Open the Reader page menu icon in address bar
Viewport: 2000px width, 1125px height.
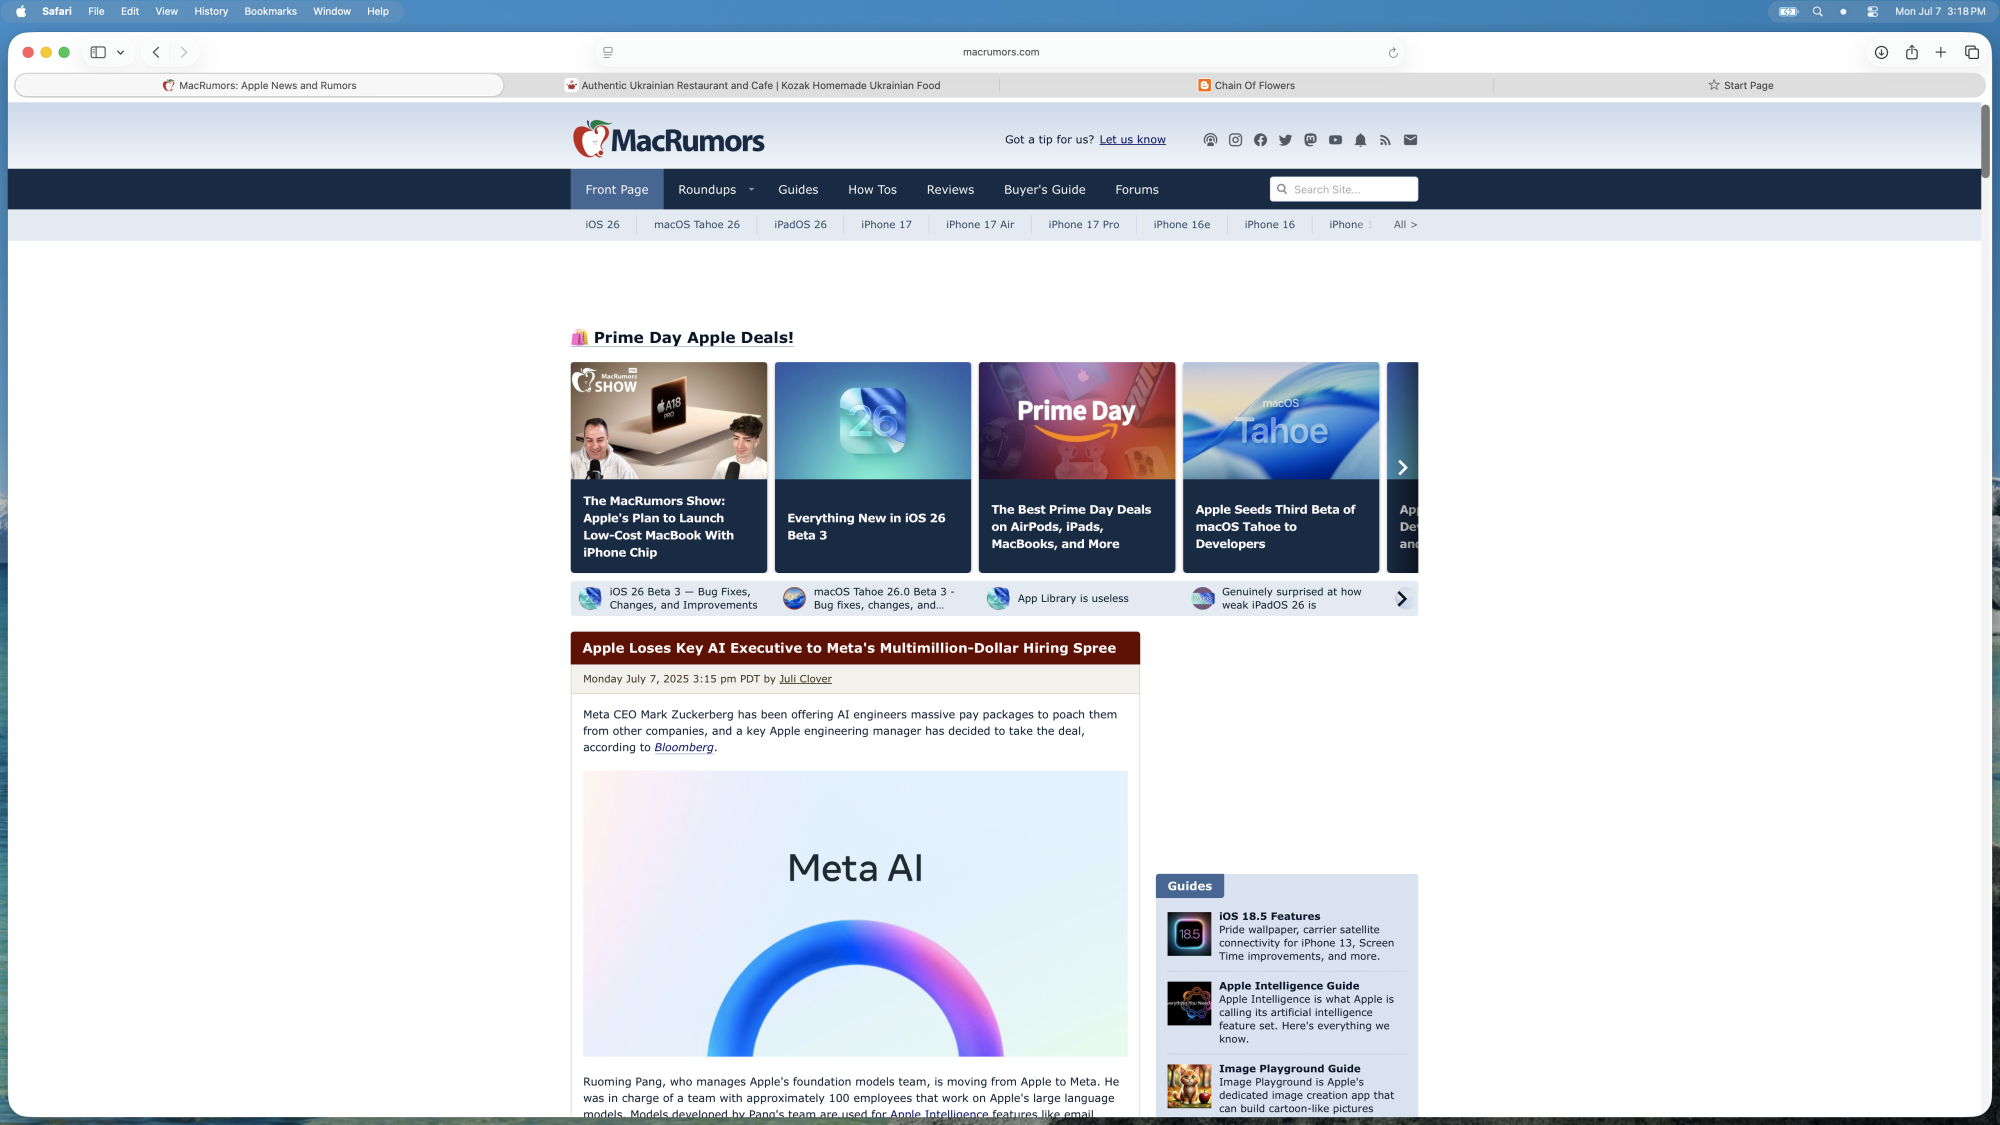click(x=607, y=52)
